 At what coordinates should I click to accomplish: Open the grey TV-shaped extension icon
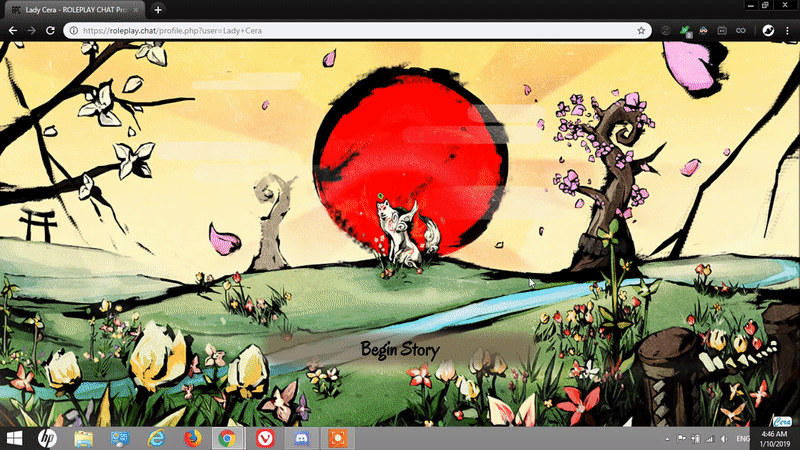pyautogui.click(x=722, y=31)
